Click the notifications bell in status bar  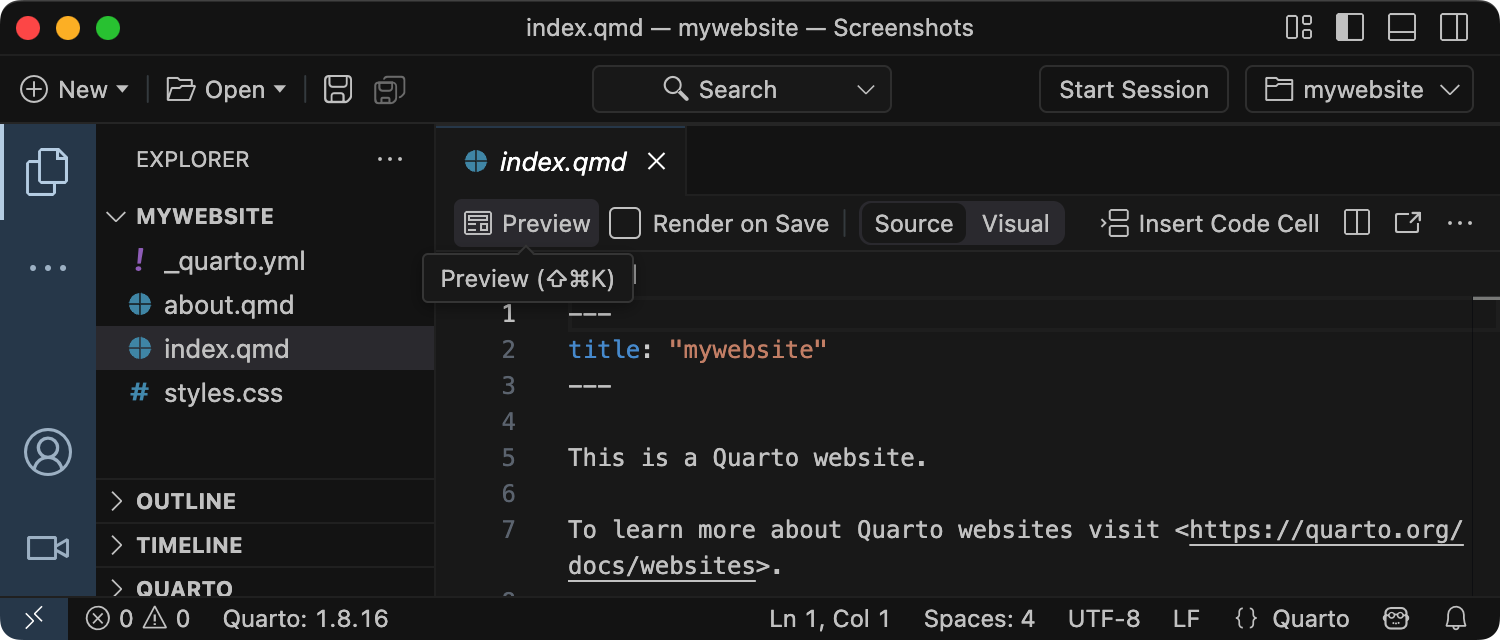(1457, 619)
